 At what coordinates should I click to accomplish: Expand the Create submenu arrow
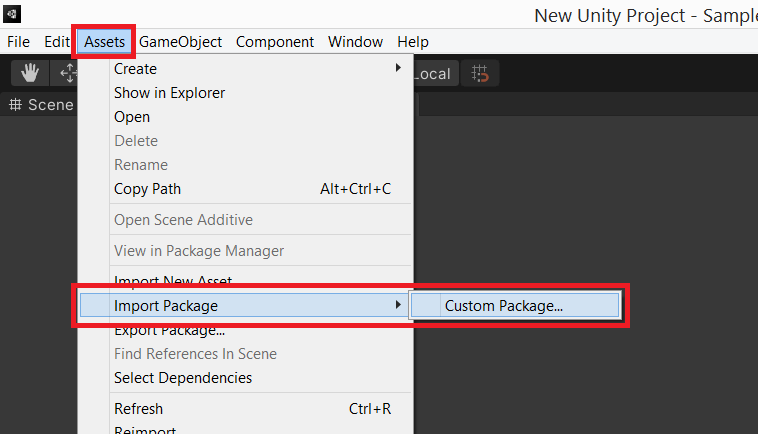click(398, 68)
